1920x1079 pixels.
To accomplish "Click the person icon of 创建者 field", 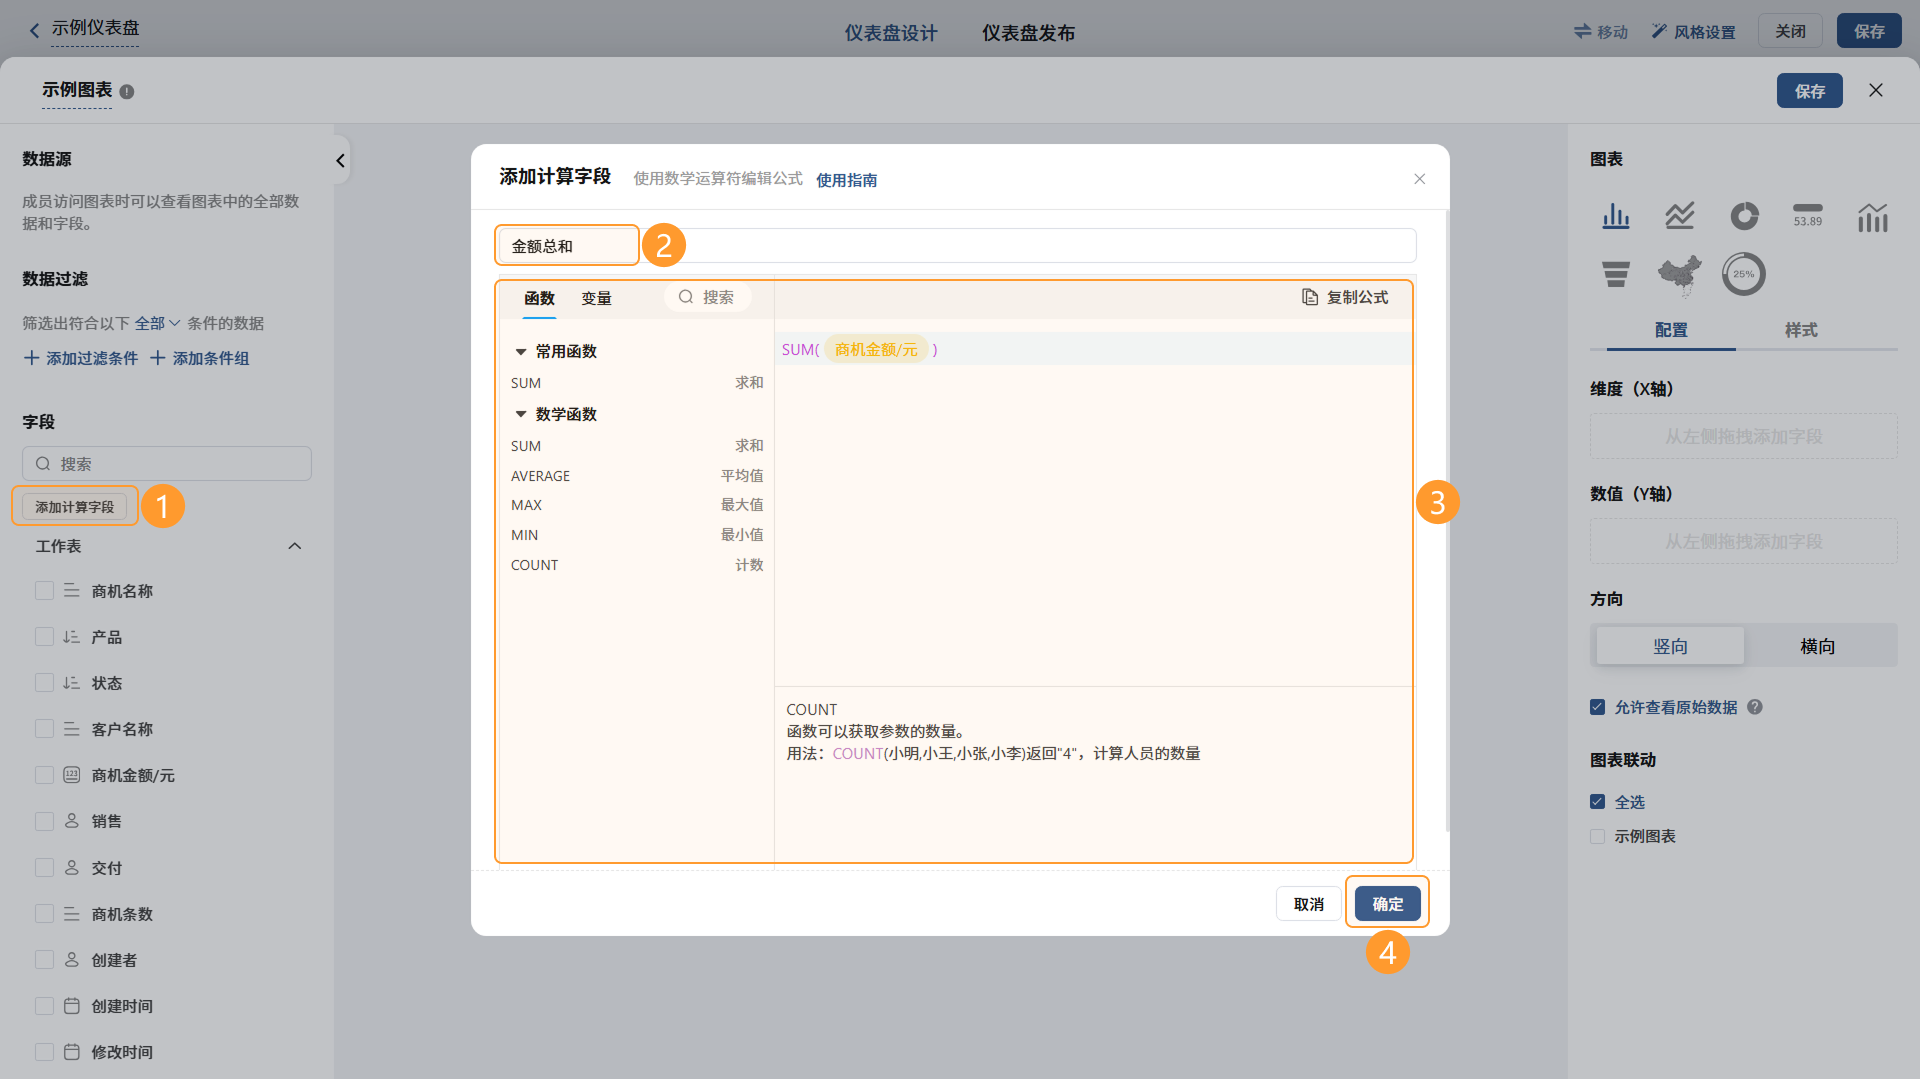I will [72, 960].
